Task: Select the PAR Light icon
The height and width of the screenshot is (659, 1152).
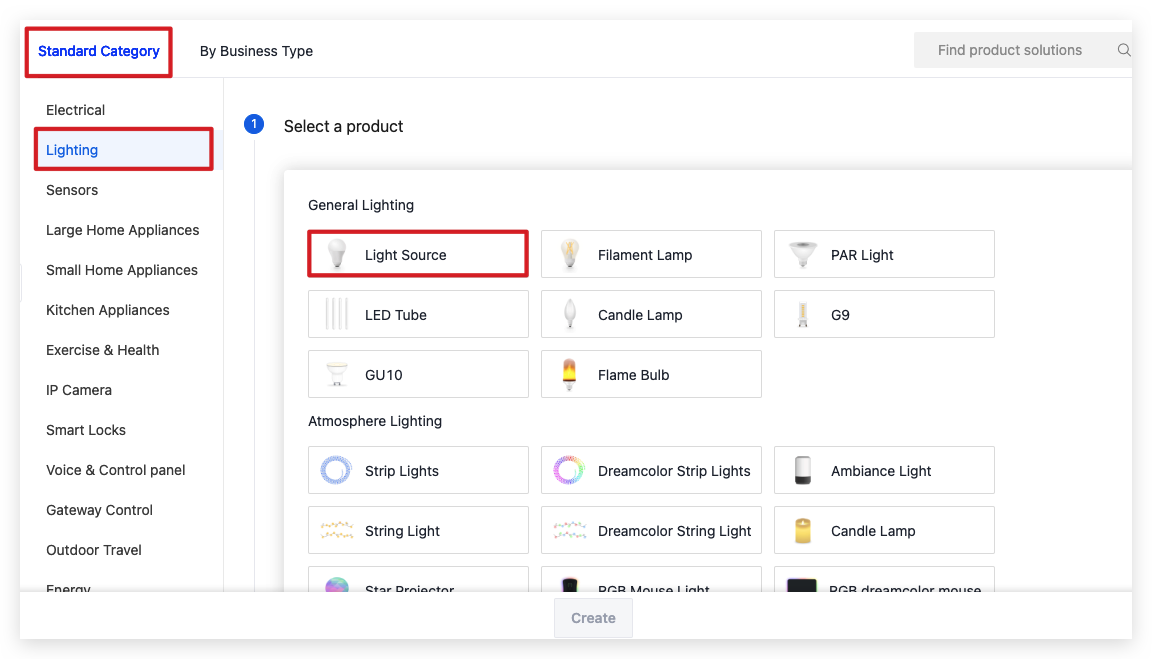Action: 802,254
